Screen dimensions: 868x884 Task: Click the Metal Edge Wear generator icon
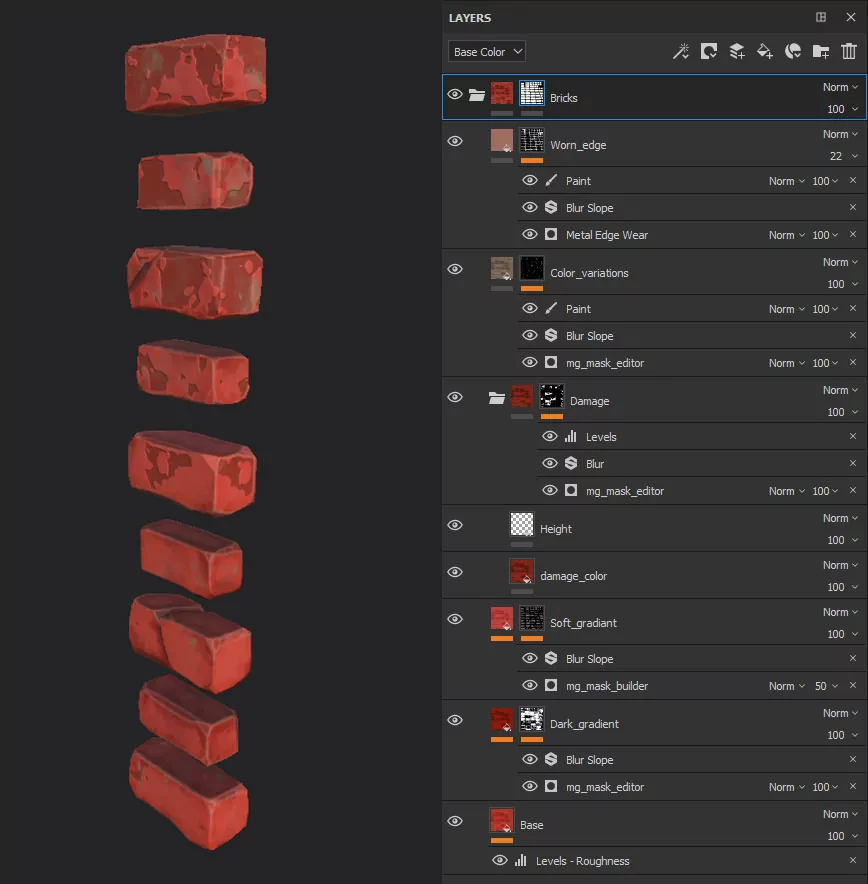(551, 235)
